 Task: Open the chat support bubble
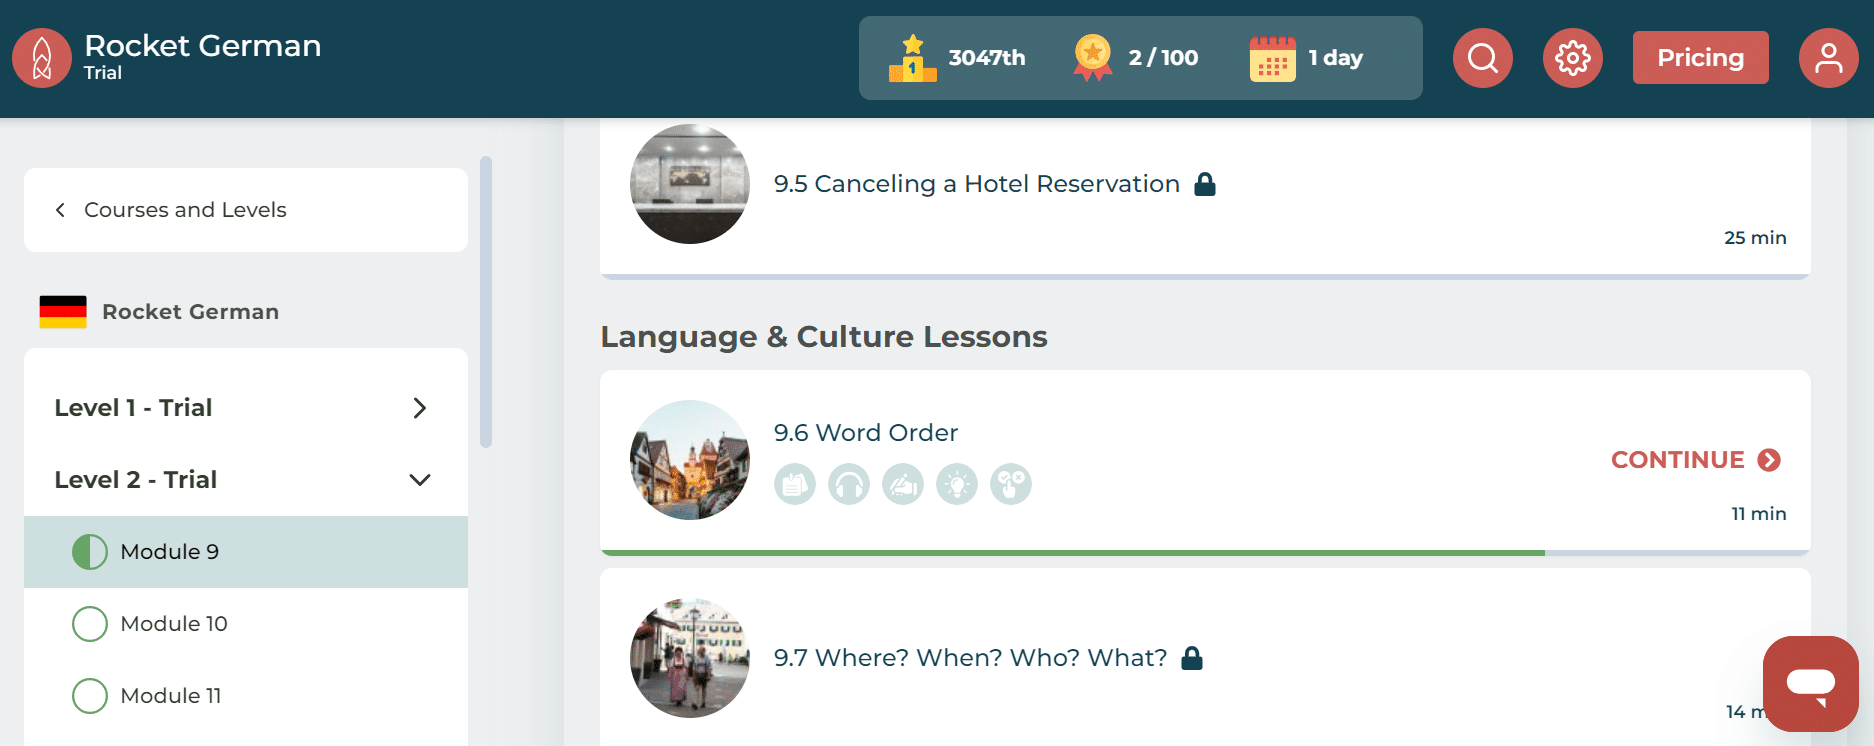tap(1810, 684)
